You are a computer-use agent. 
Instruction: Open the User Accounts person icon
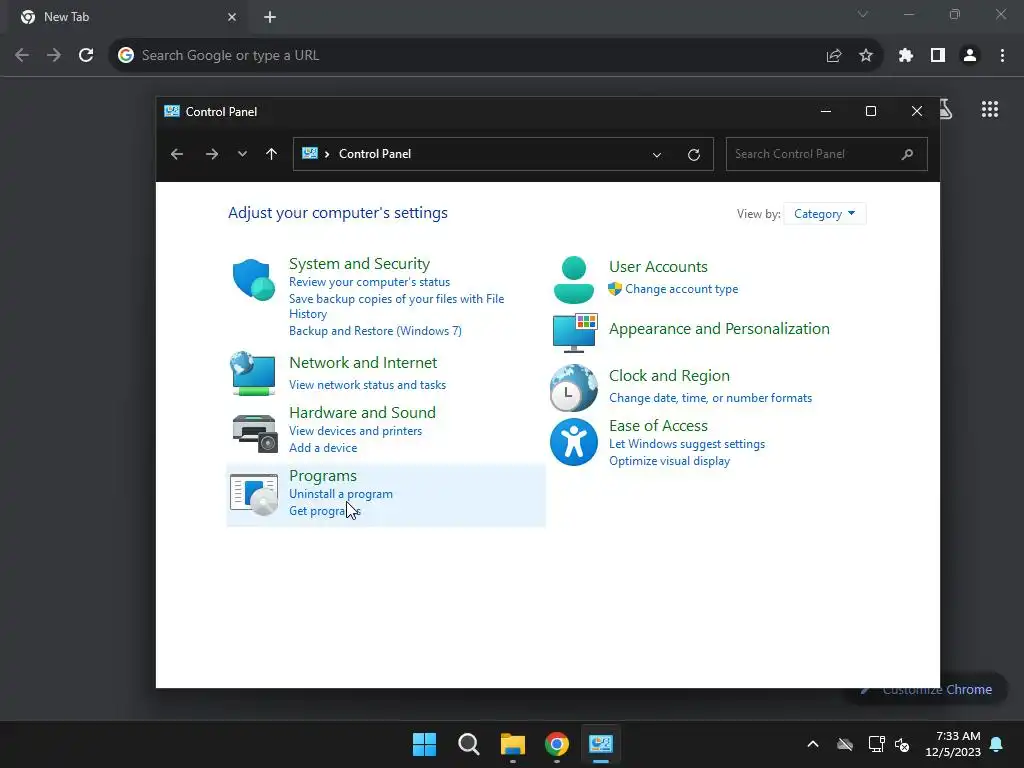tap(573, 280)
